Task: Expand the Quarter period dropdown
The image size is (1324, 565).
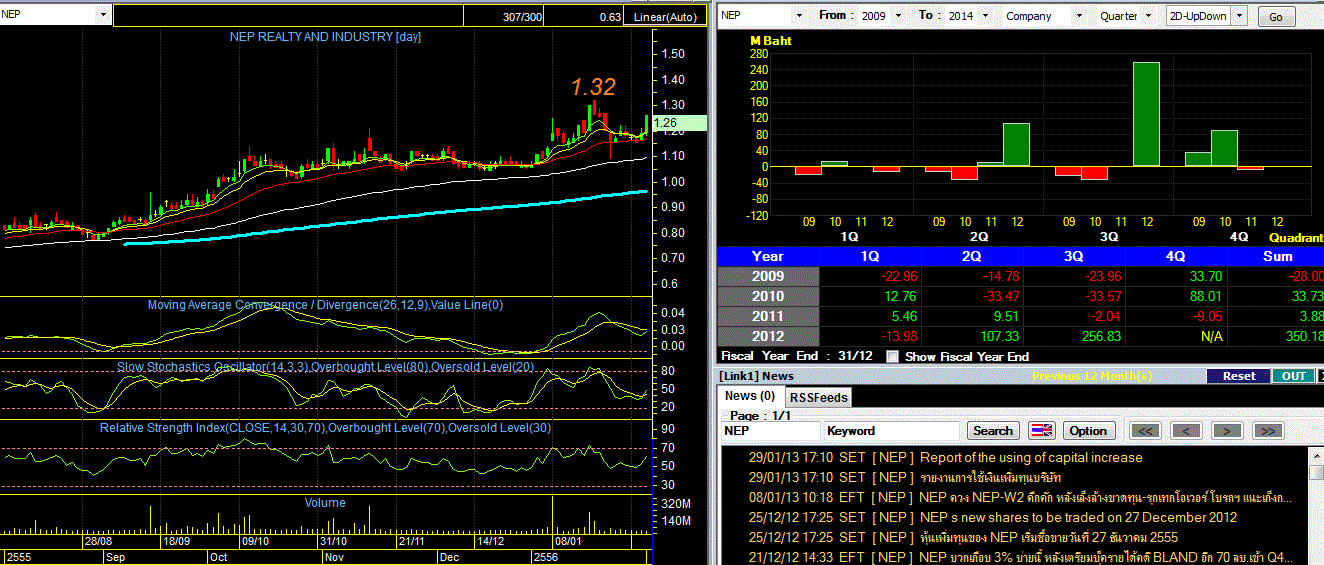Action: click(1147, 16)
